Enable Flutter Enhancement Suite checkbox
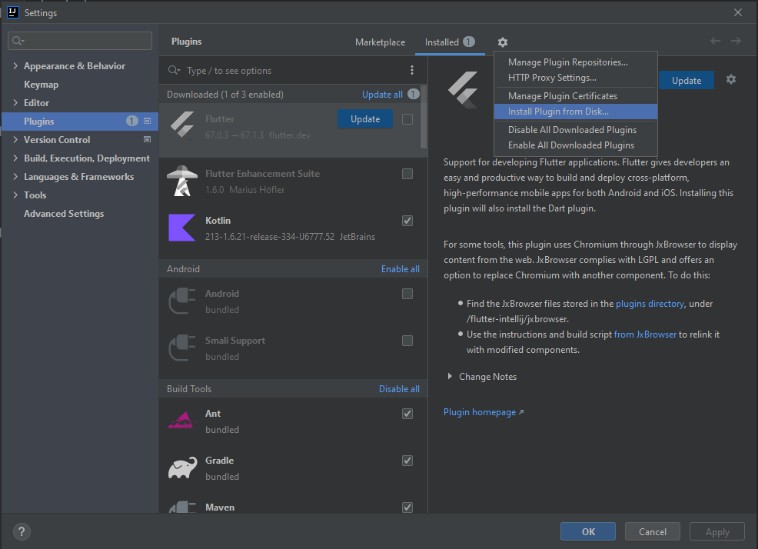Screen dimensions: 758x549 [408, 173]
